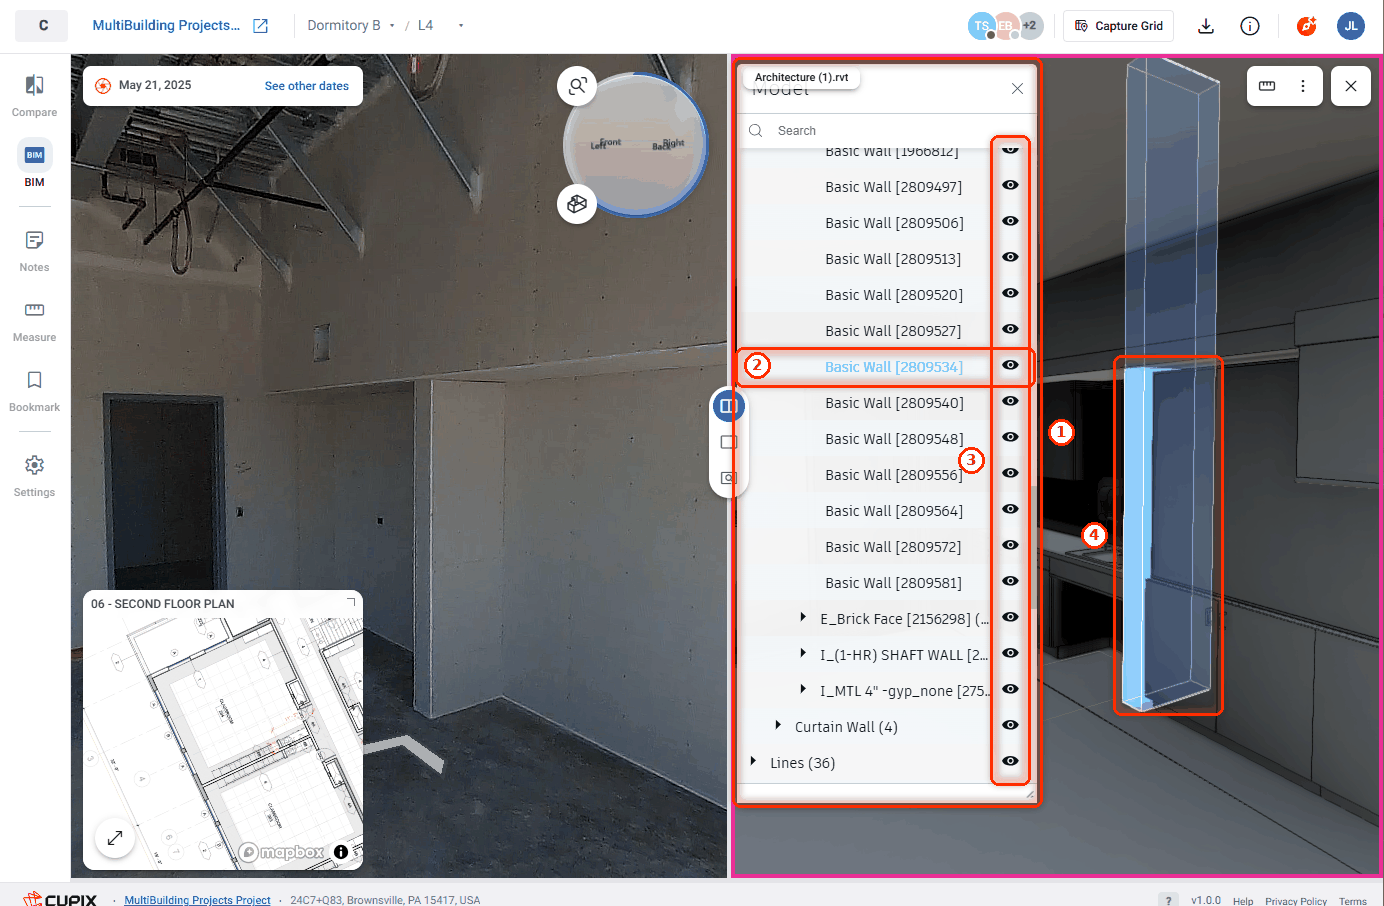
Task: Click the 3D cube view icon
Action: point(577,204)
